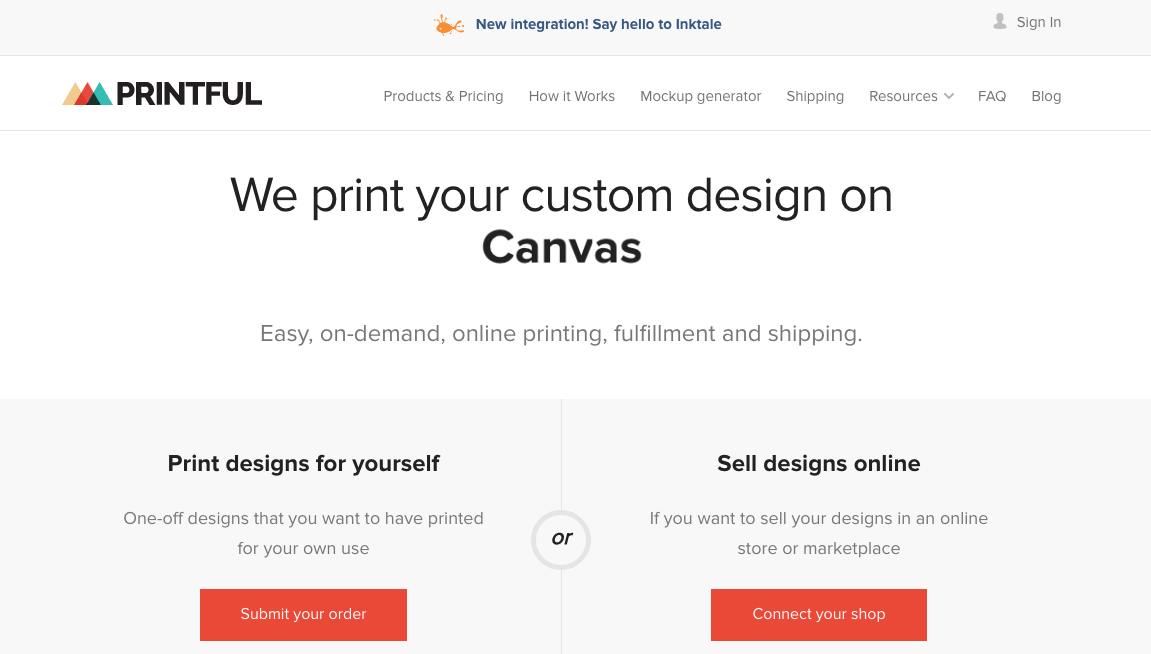Click the orange Inktale mascot icon

pyautogui.click(x=449, y=25)
